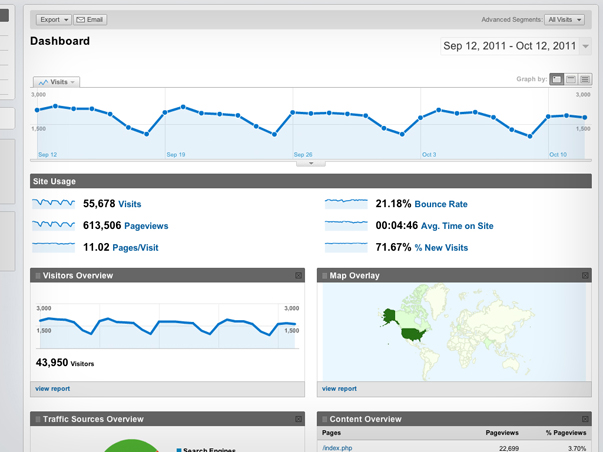Close the Content Overview widget
This screenshot has width=603, height=452.
tap(585, 419)
